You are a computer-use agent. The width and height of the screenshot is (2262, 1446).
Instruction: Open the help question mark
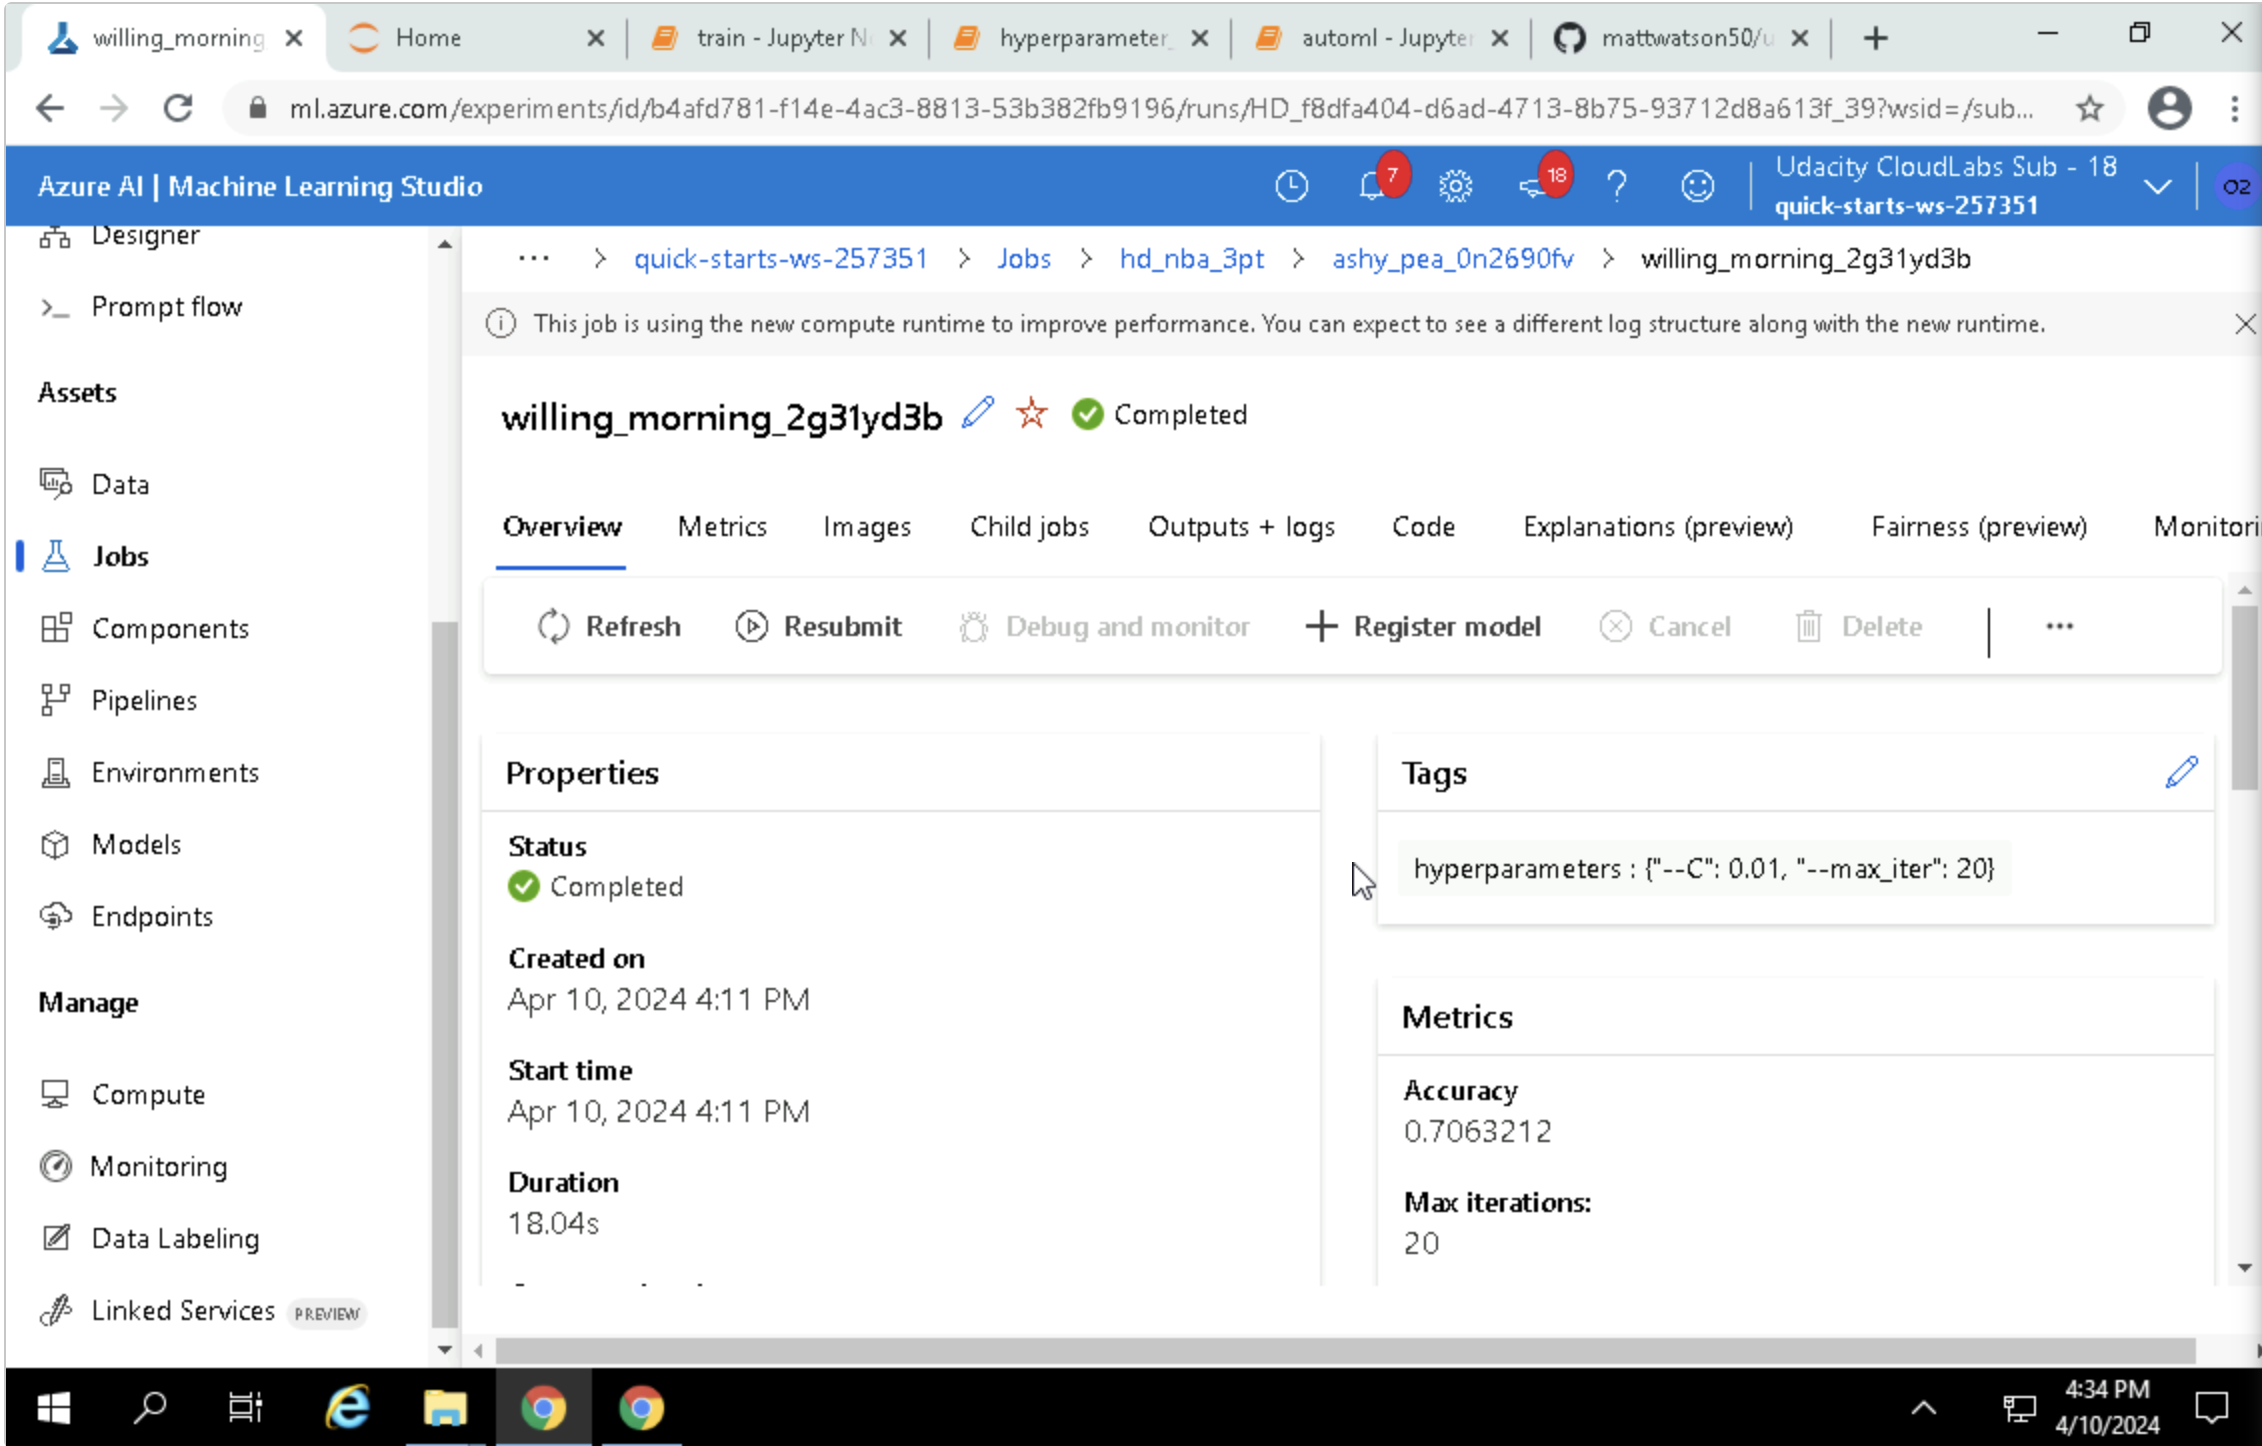[1617, 186]
